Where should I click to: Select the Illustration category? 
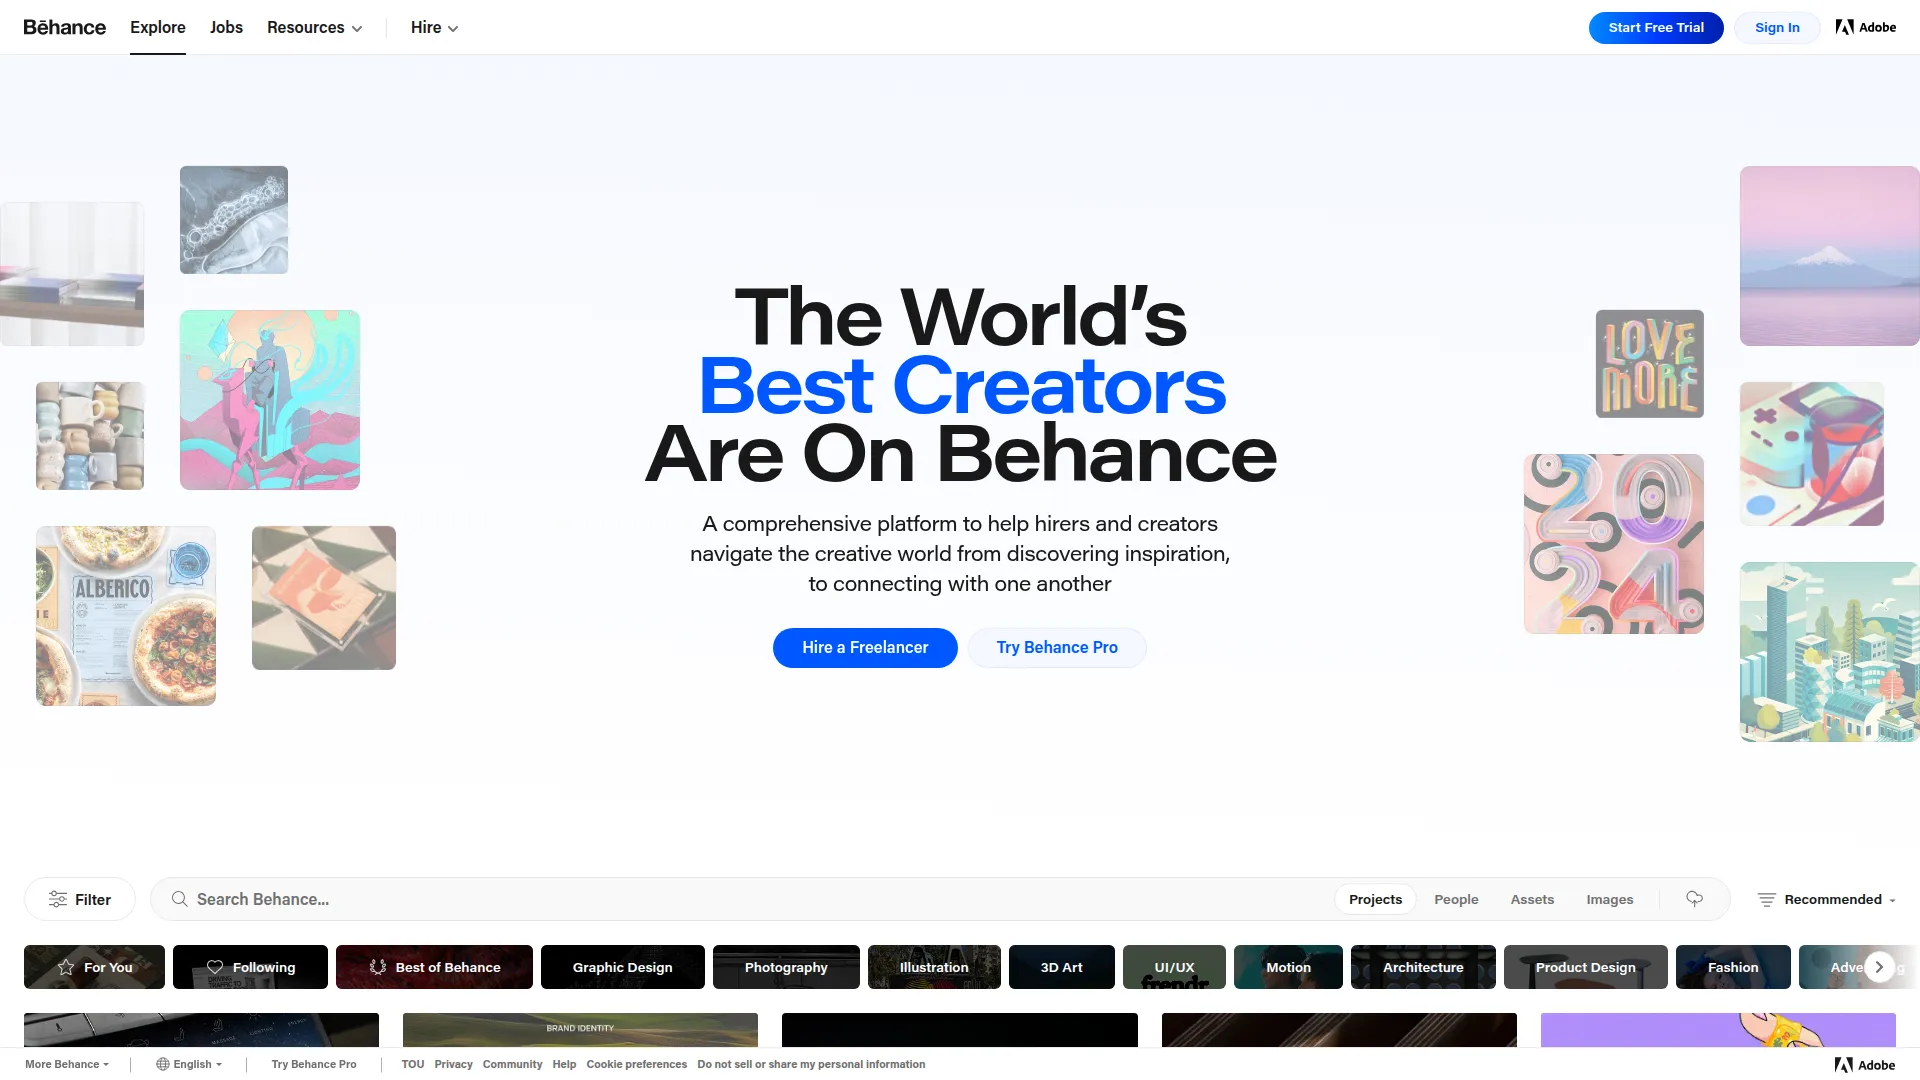[934, 967]
